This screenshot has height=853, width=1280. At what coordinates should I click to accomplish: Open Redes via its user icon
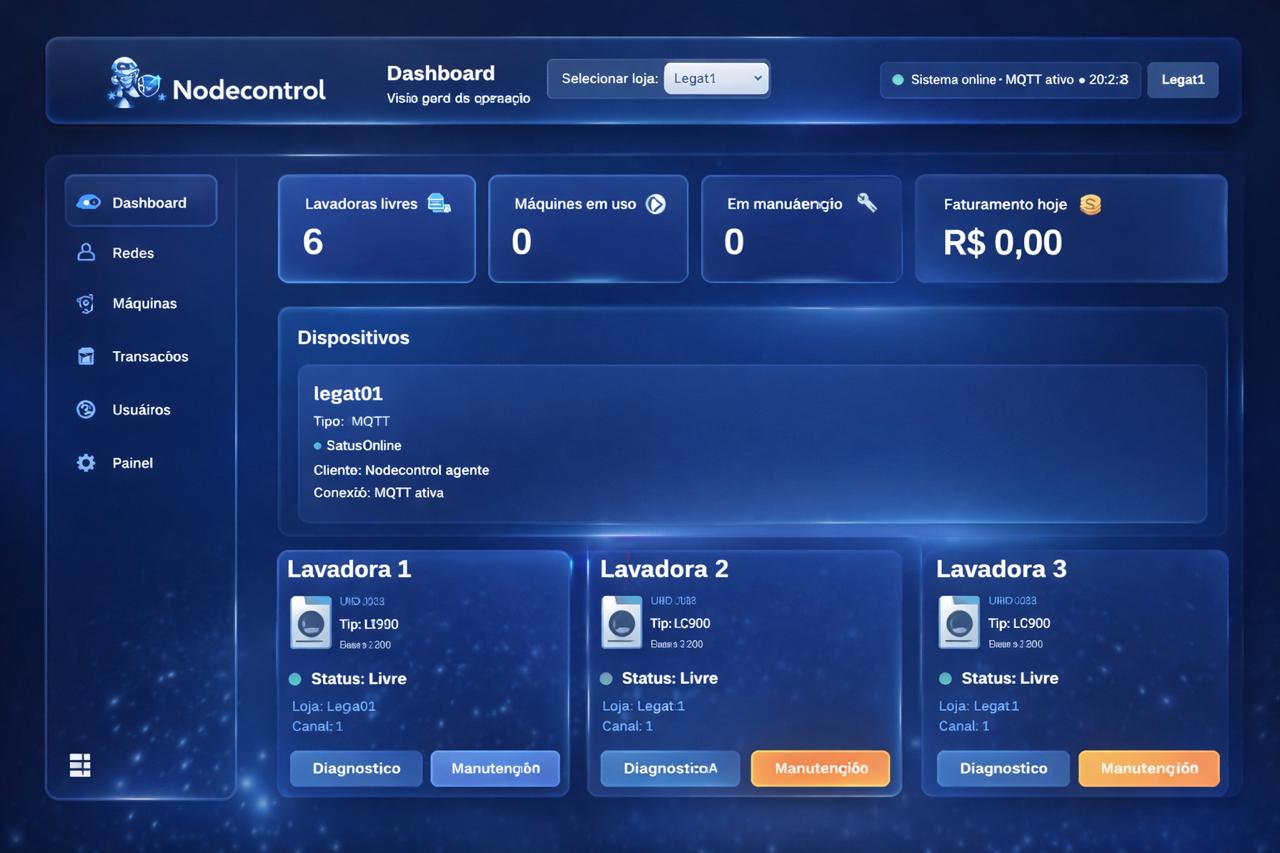pos(86,252)
